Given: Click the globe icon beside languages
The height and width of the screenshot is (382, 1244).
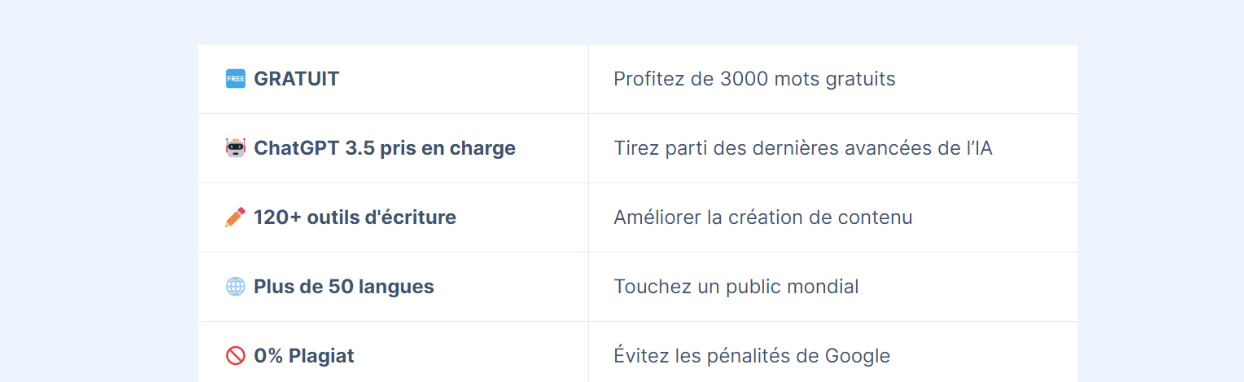Looking at the screenshot, I should coord(235,286).
